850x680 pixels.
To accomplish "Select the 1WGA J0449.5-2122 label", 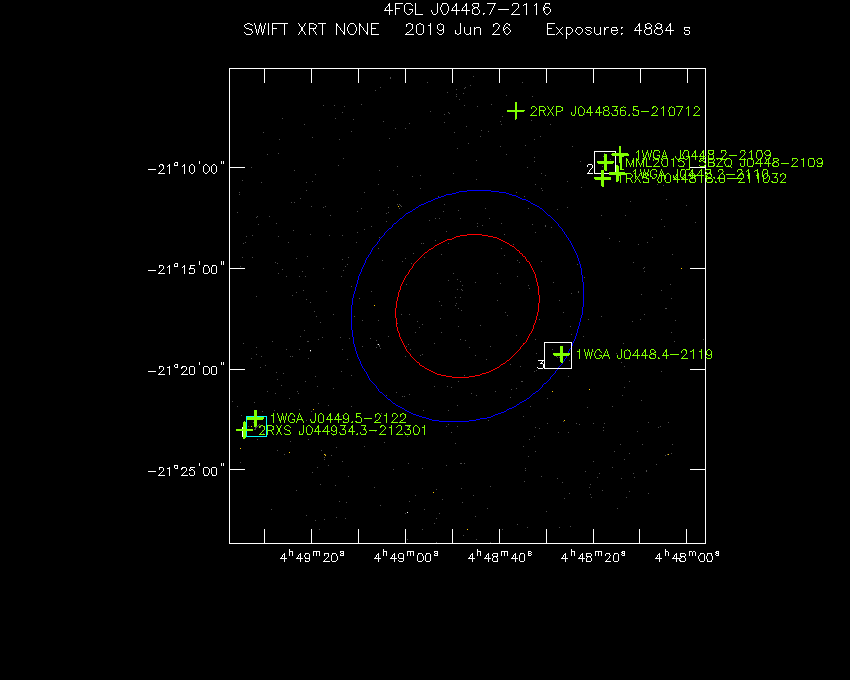I will tap(338, 418).
